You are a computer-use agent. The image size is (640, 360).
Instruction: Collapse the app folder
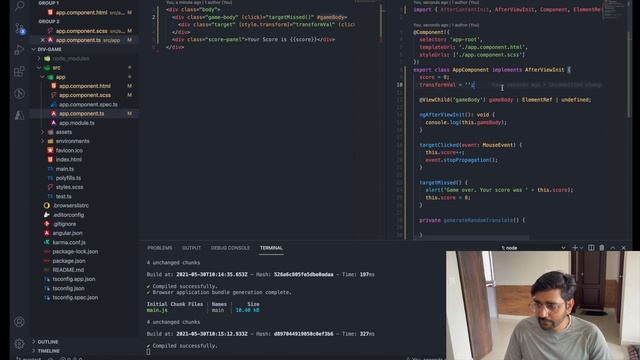43,77
